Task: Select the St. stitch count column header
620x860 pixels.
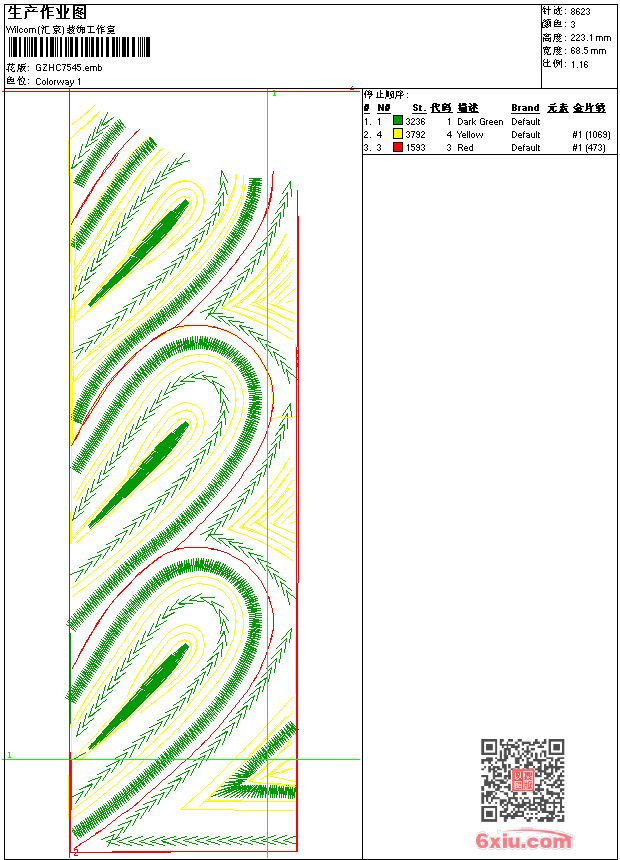Action: pos(419,108)
